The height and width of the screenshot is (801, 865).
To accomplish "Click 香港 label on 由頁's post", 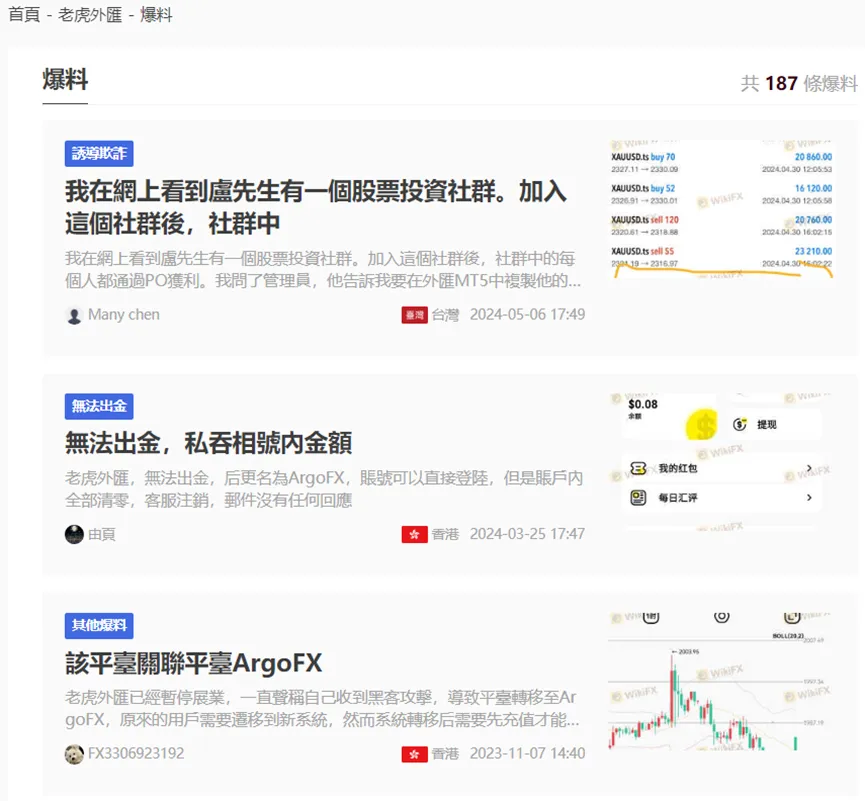I will click(x=445, y=534).
